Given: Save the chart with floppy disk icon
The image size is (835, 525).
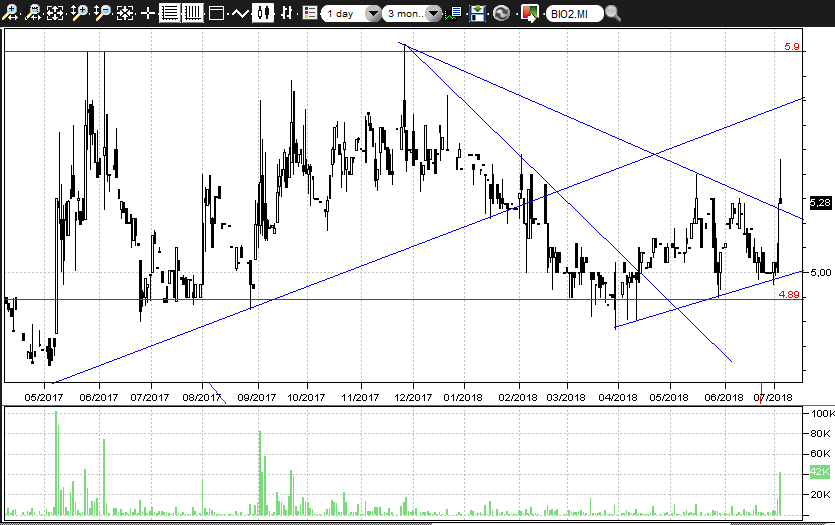Looking at the screenshot, I should (477, 13).
